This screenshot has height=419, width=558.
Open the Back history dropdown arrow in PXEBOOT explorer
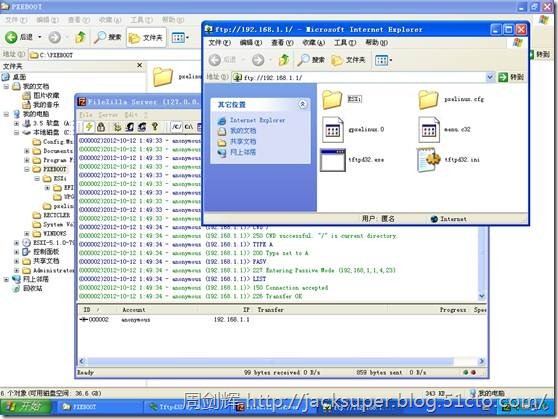point(40,37)
